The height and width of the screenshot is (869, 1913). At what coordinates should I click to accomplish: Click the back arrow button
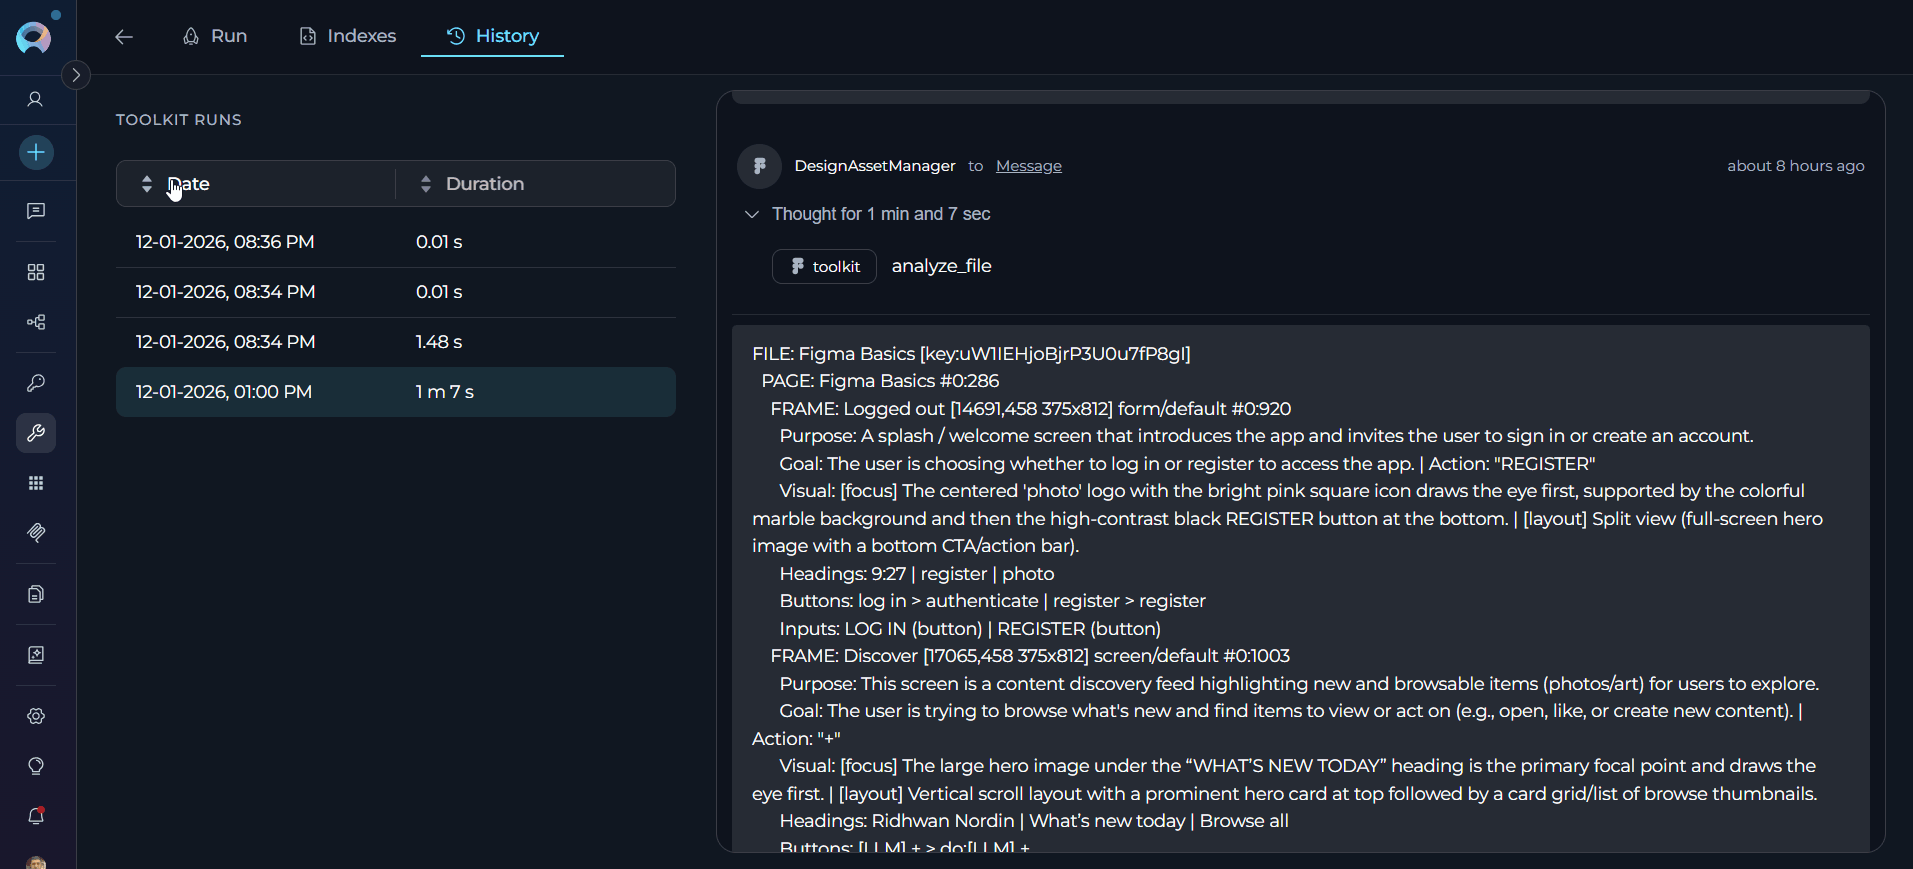pyautogui.click(x=124, y=37)
